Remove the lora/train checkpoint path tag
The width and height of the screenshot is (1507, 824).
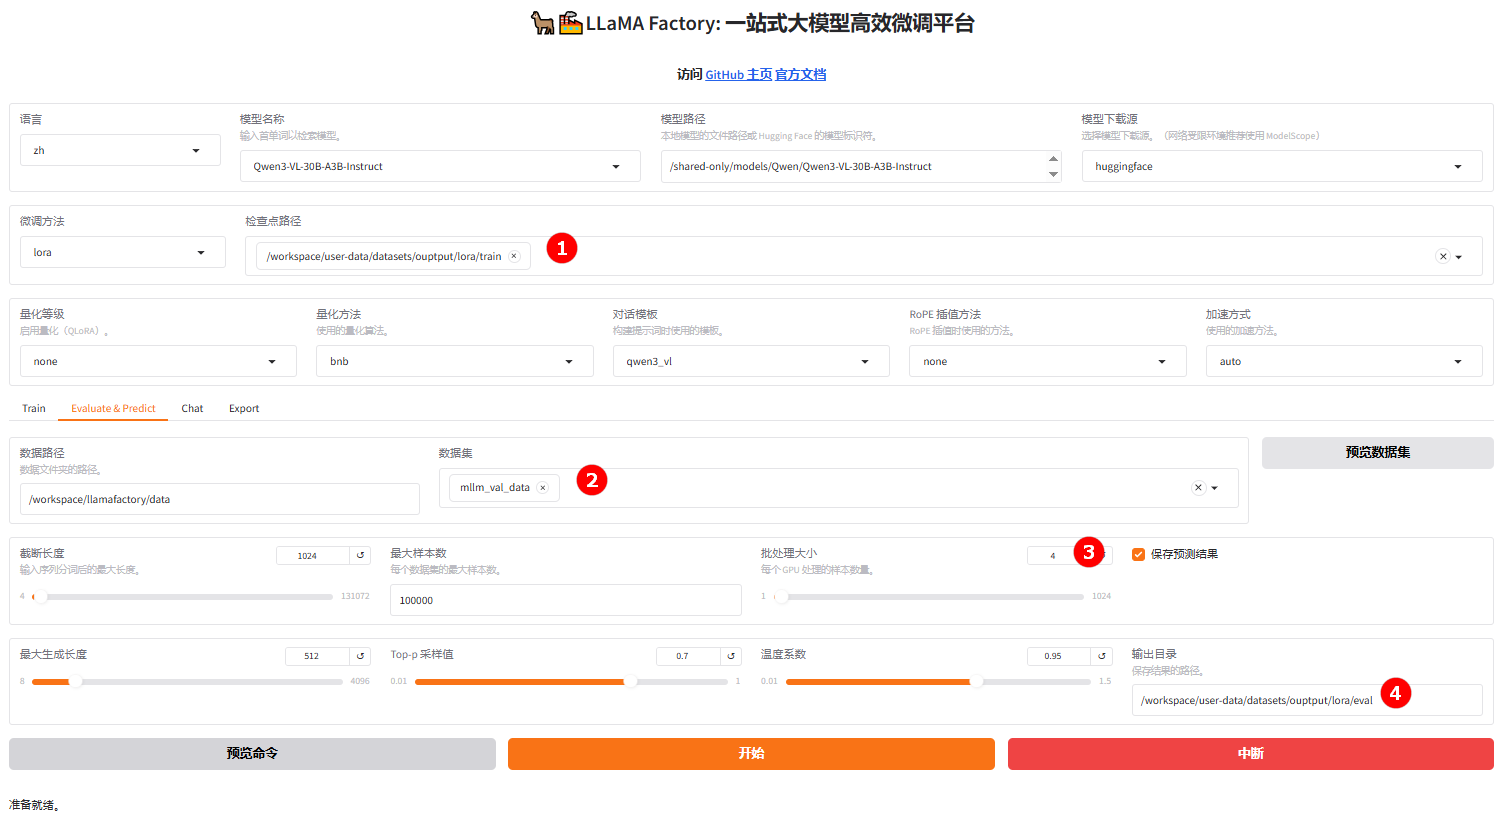[x=514, y=255]
